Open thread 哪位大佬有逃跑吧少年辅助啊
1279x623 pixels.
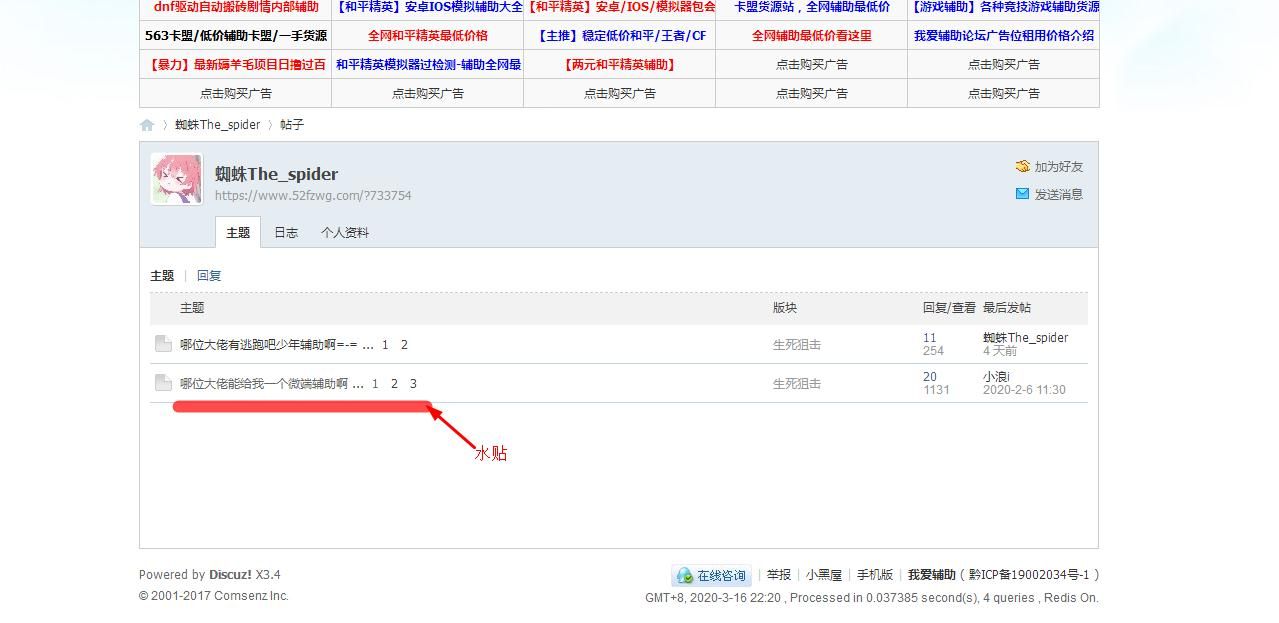[269, 345]
